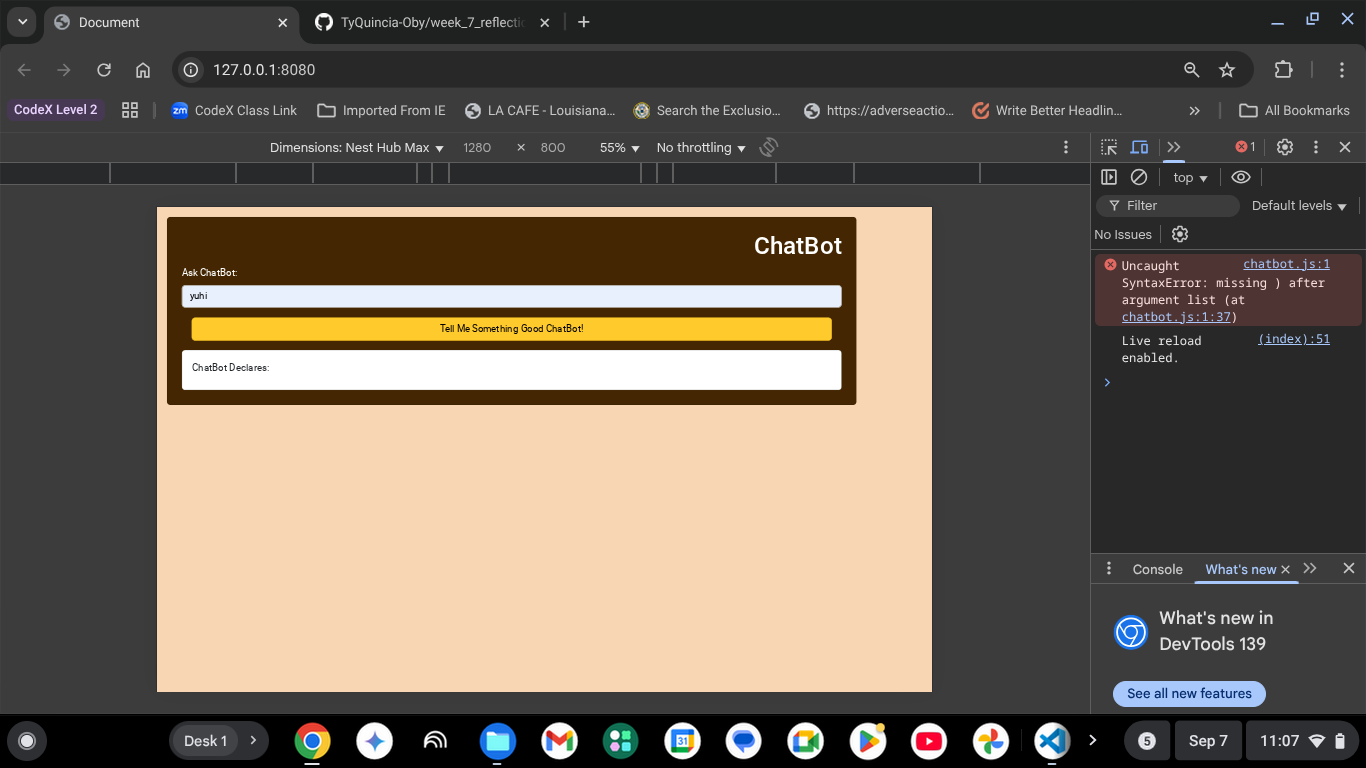Click the console Filter field
Image resolution: width=1366 pixels, height=768 pixels.
click(x=1168, y=206)
